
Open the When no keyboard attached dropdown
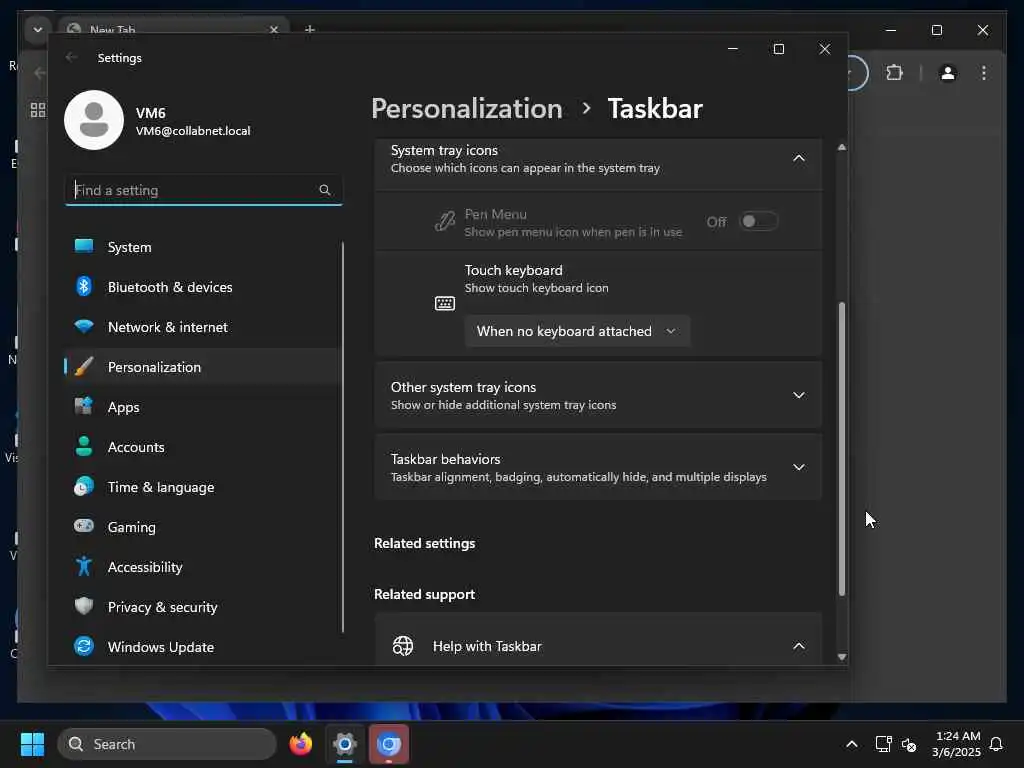point(577,331)
